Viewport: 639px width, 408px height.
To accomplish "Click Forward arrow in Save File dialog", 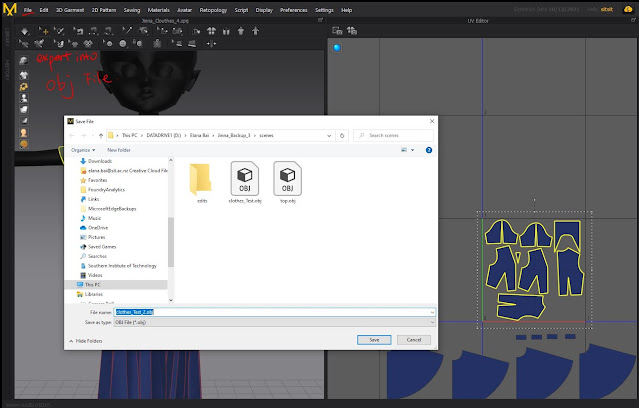I will (83, 135).
